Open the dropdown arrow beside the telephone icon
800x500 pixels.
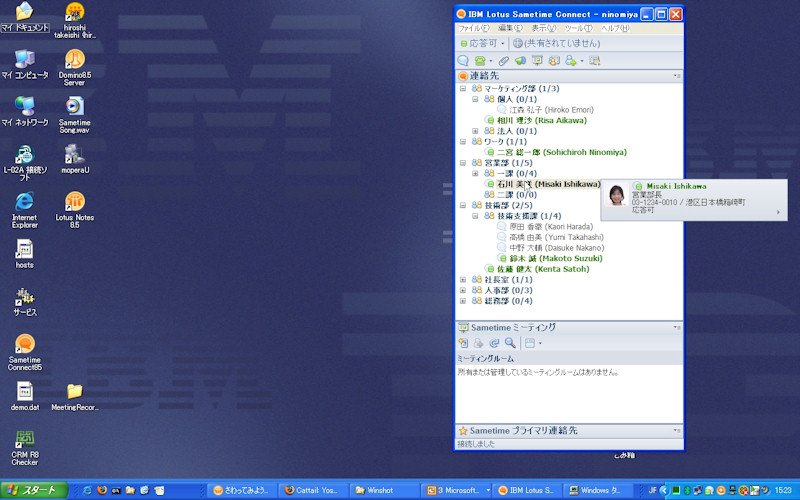(x=490, y=61)
